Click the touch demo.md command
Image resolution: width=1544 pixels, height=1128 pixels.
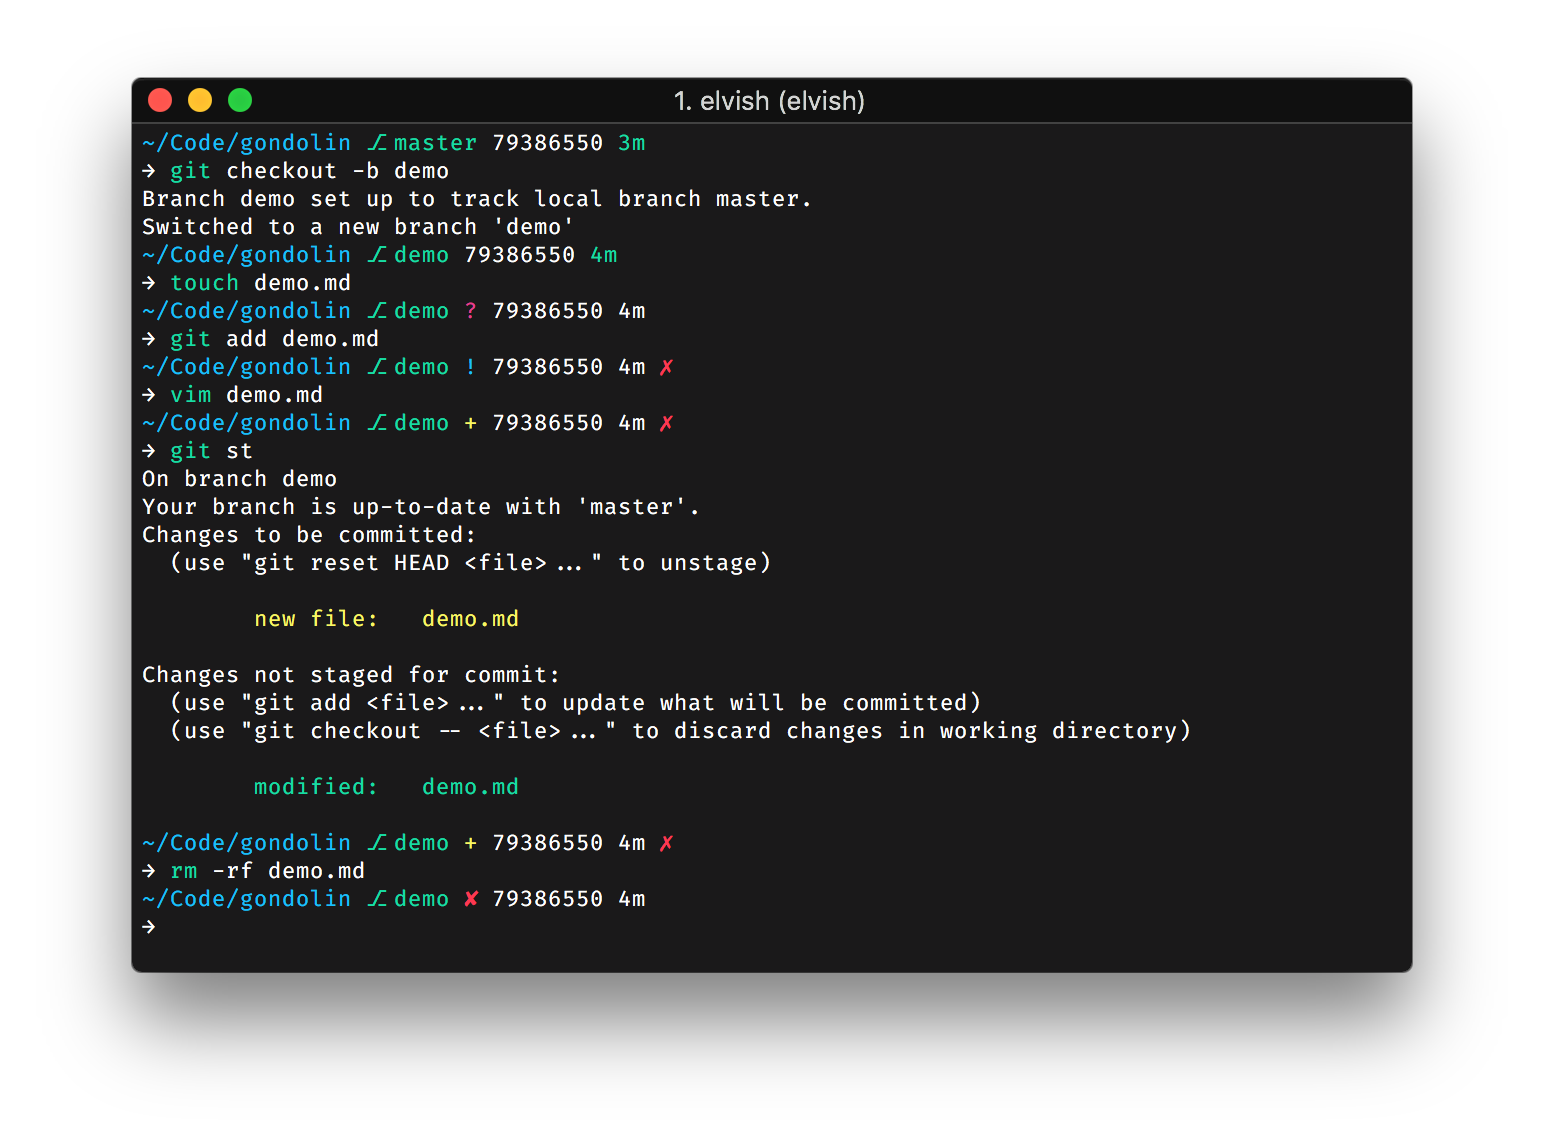[x=260, y=283]
